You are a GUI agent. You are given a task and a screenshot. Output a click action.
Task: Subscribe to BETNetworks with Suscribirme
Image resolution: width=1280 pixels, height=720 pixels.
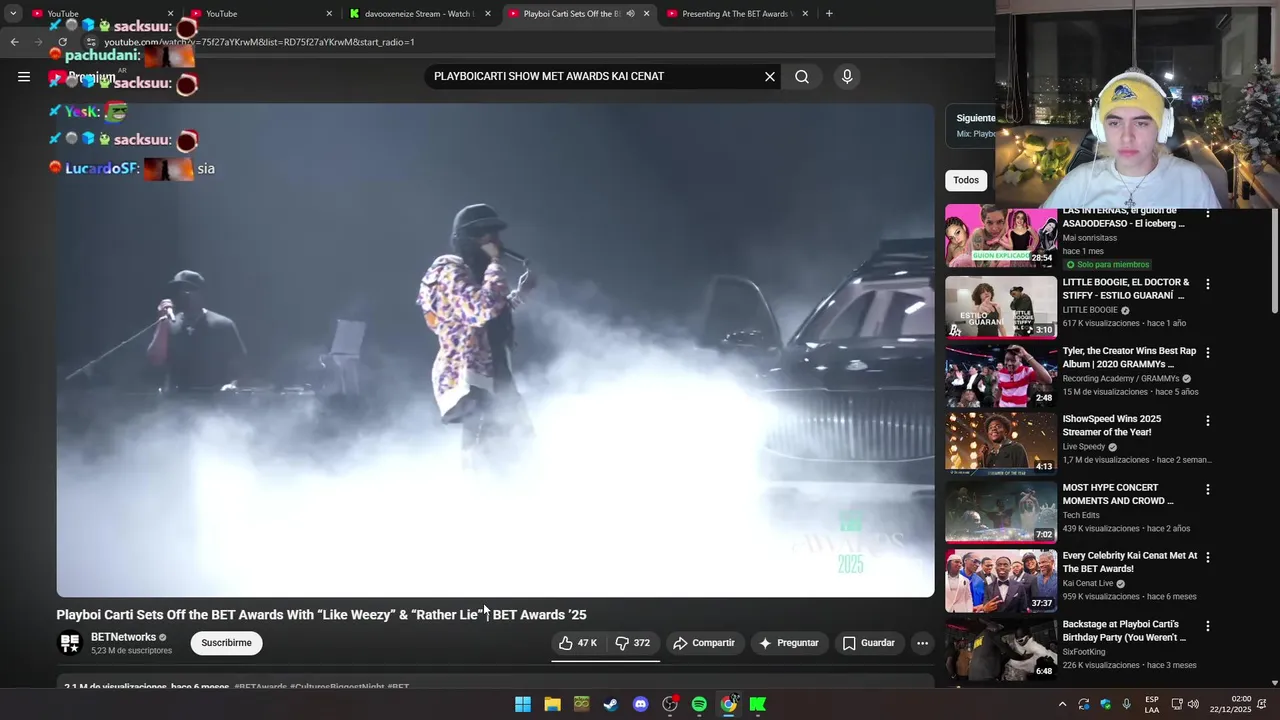227,643
